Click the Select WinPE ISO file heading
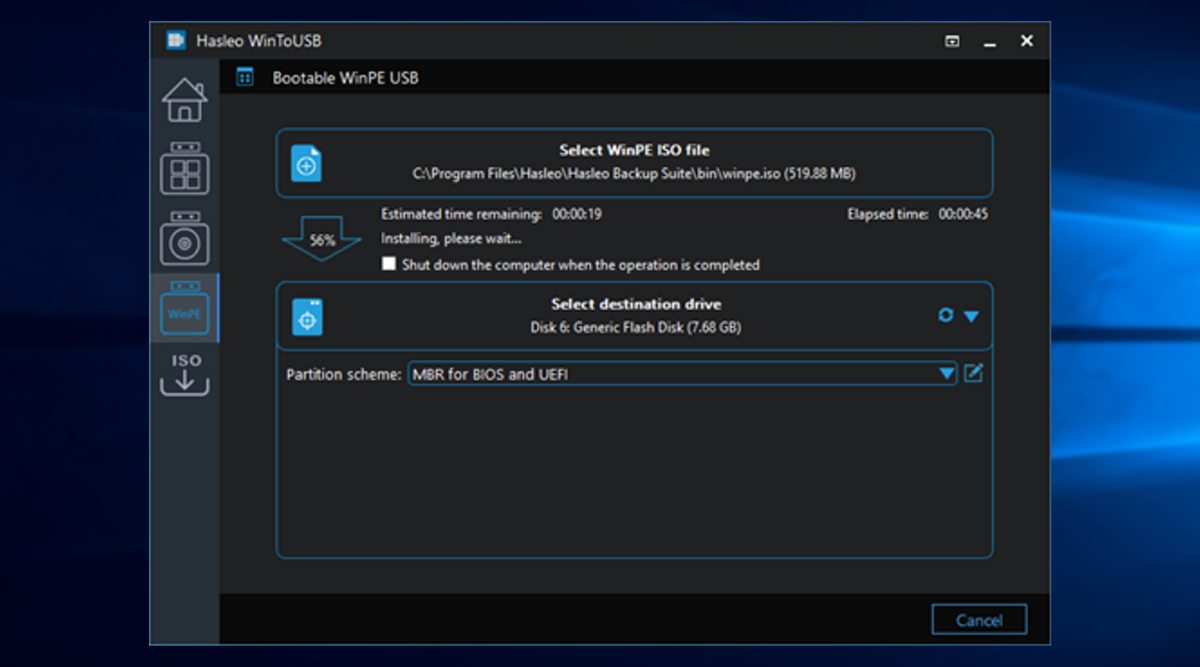The height and width of the screenshot is (667, 1200). coord(634,150)
